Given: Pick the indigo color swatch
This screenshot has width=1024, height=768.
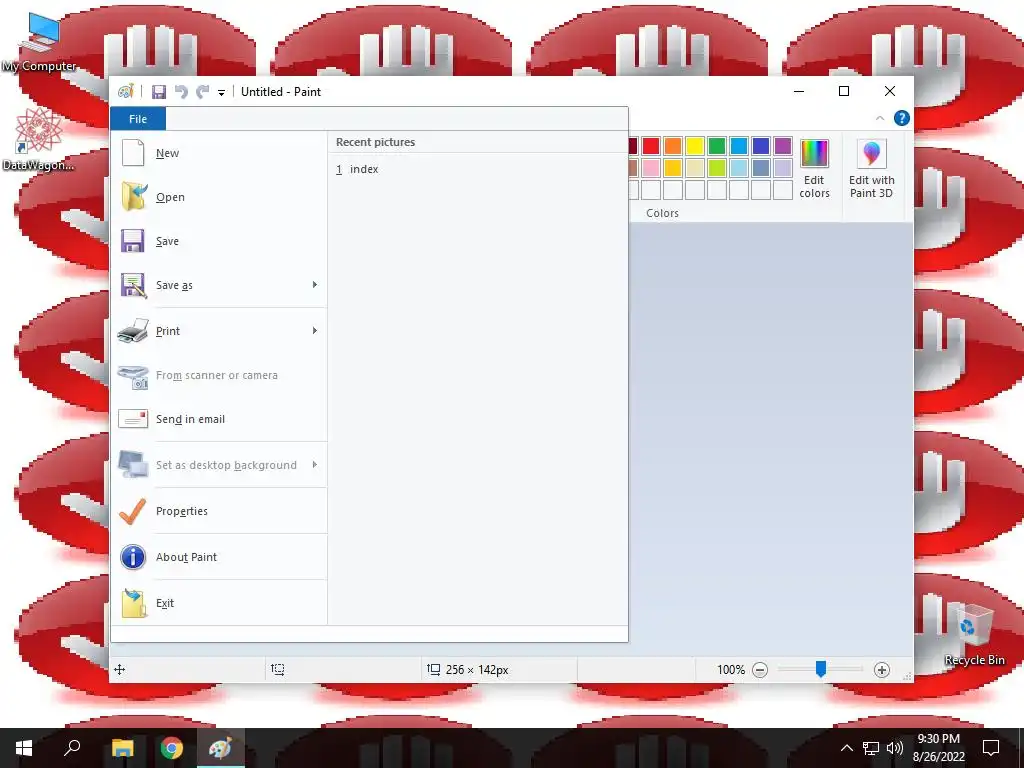Looking at the screenshot, I should coord(761,146).
